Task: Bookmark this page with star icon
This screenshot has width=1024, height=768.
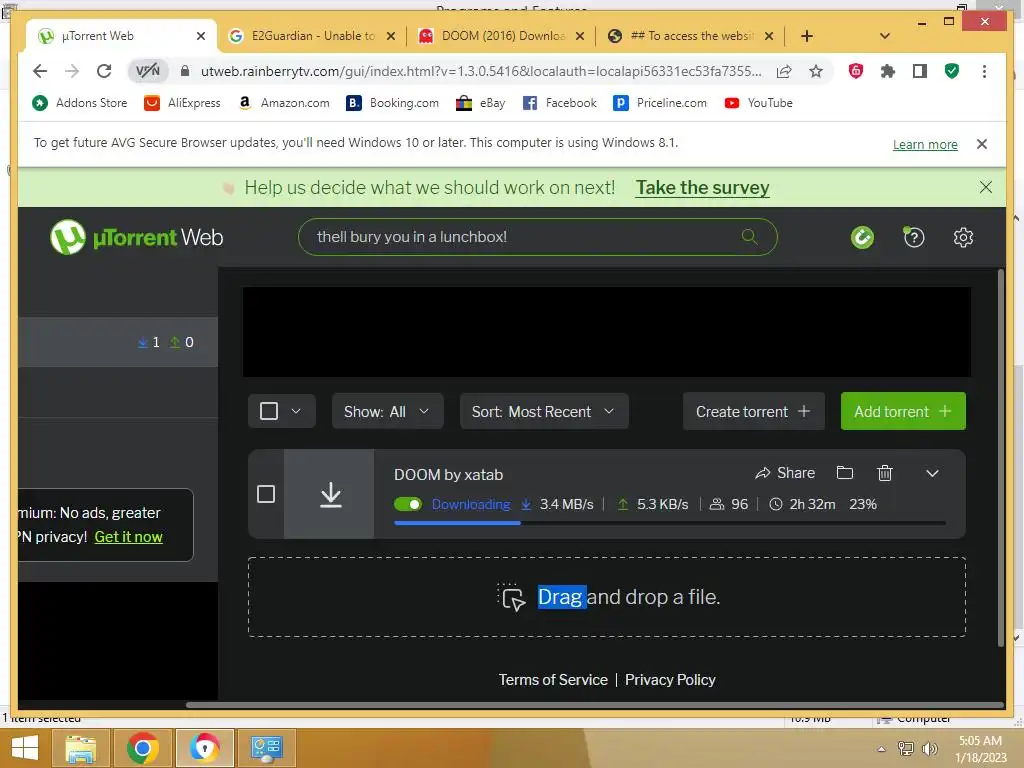Action: [x=816, y=71]
